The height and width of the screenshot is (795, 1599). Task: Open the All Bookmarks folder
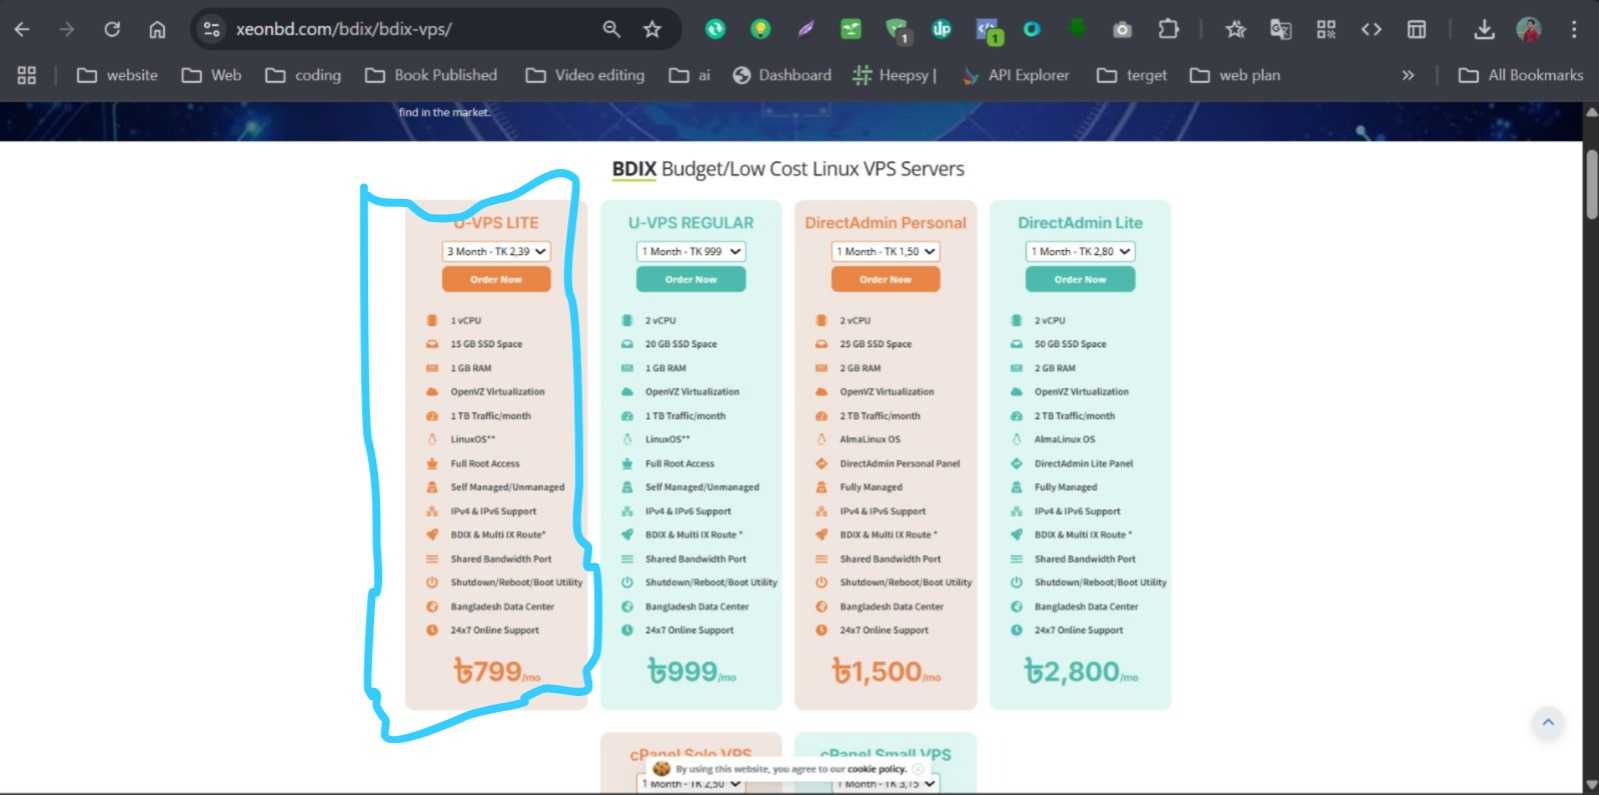1521,75
